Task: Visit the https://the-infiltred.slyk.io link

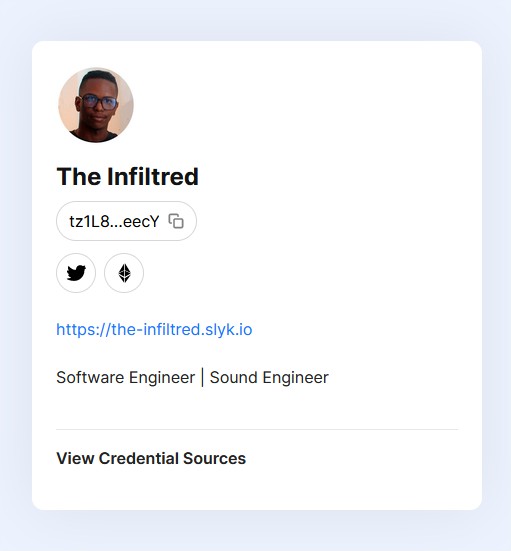Action: click(x=154, y=330)
